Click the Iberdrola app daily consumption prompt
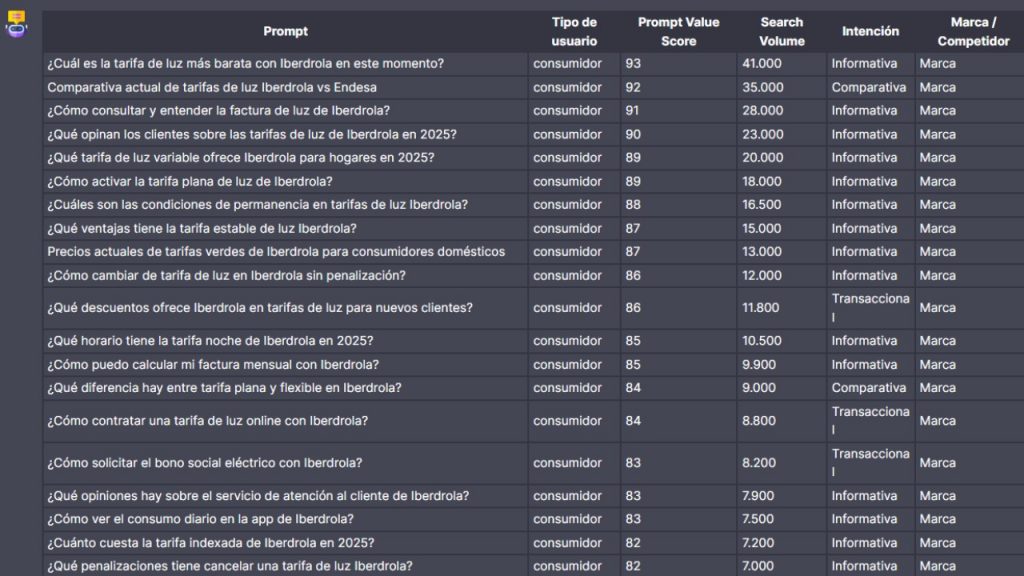Viewport: 1024px width, 576px height. [x=200, y=519]
